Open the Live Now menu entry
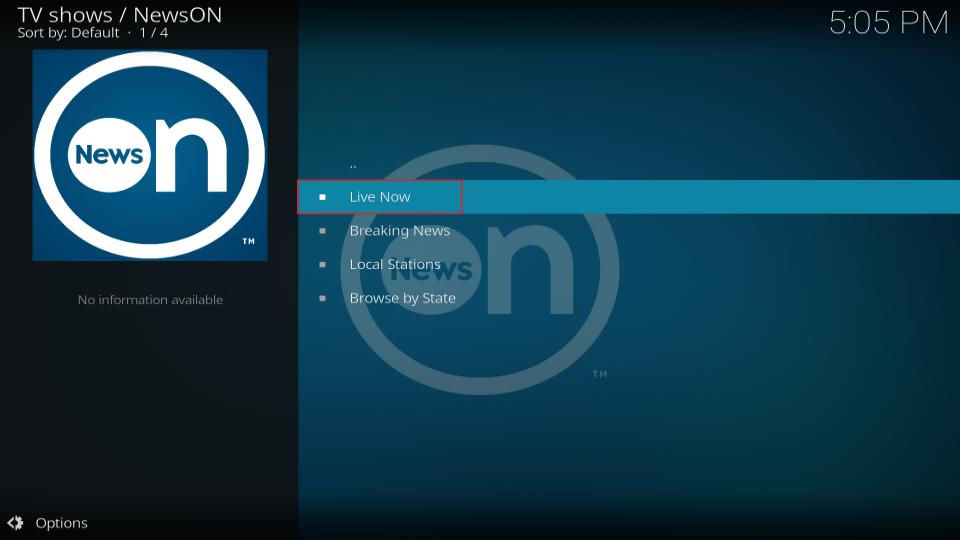The height and width of the screenshot is (540, 960). pos(628,197)
